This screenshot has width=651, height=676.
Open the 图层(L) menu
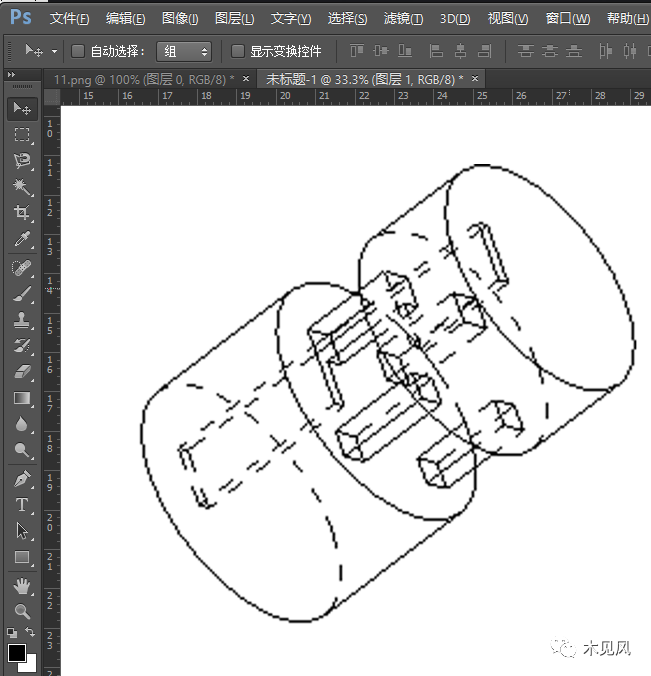(235, 18)
